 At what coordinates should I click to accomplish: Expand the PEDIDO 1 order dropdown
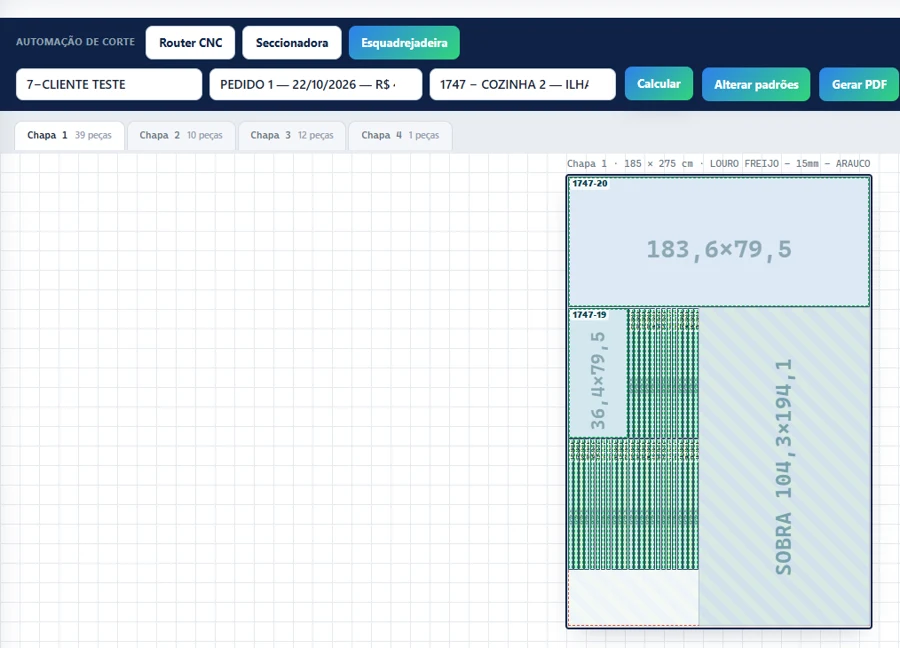(x=316, y=84)
